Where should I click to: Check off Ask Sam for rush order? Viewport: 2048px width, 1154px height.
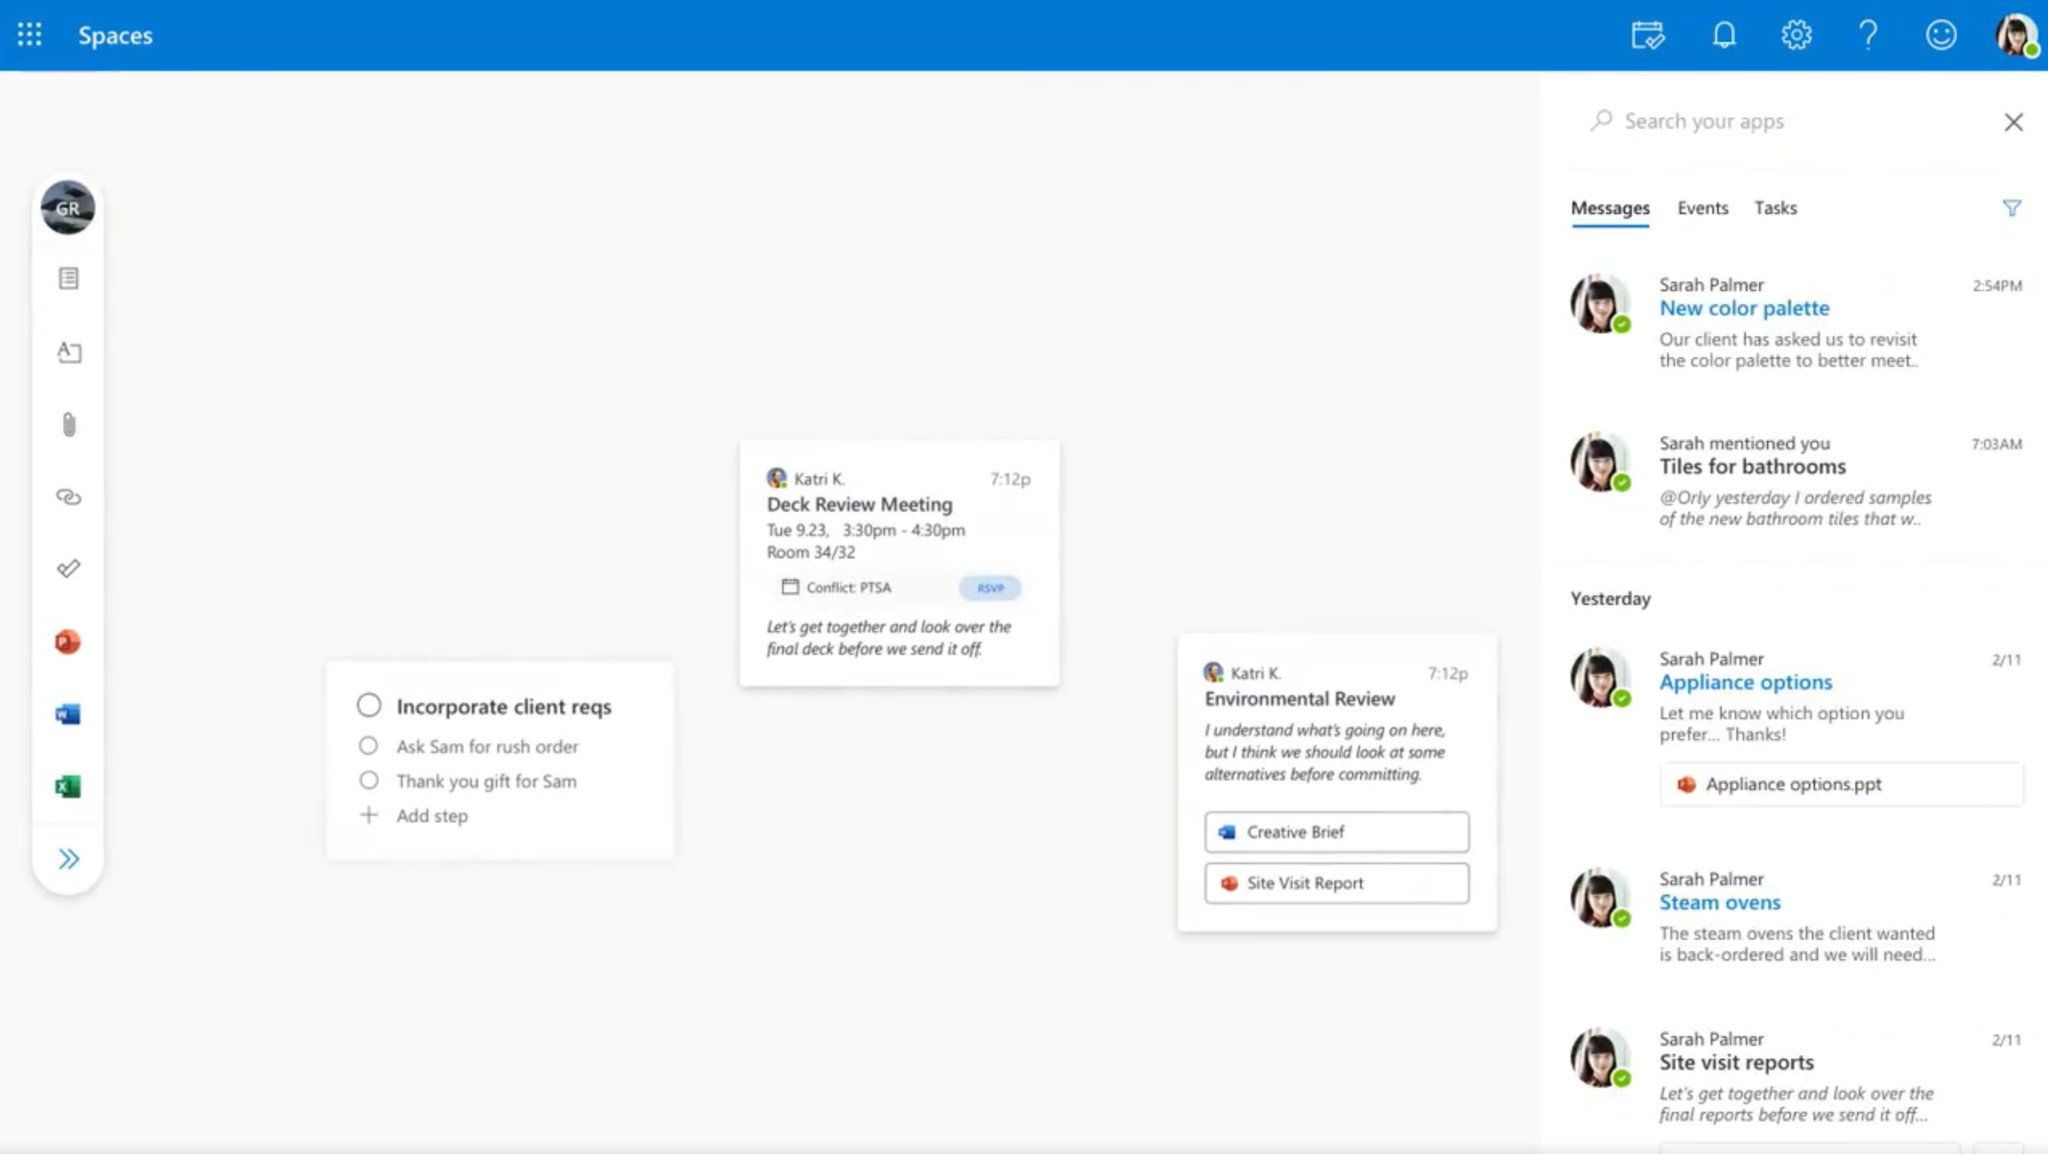point(369,746)
